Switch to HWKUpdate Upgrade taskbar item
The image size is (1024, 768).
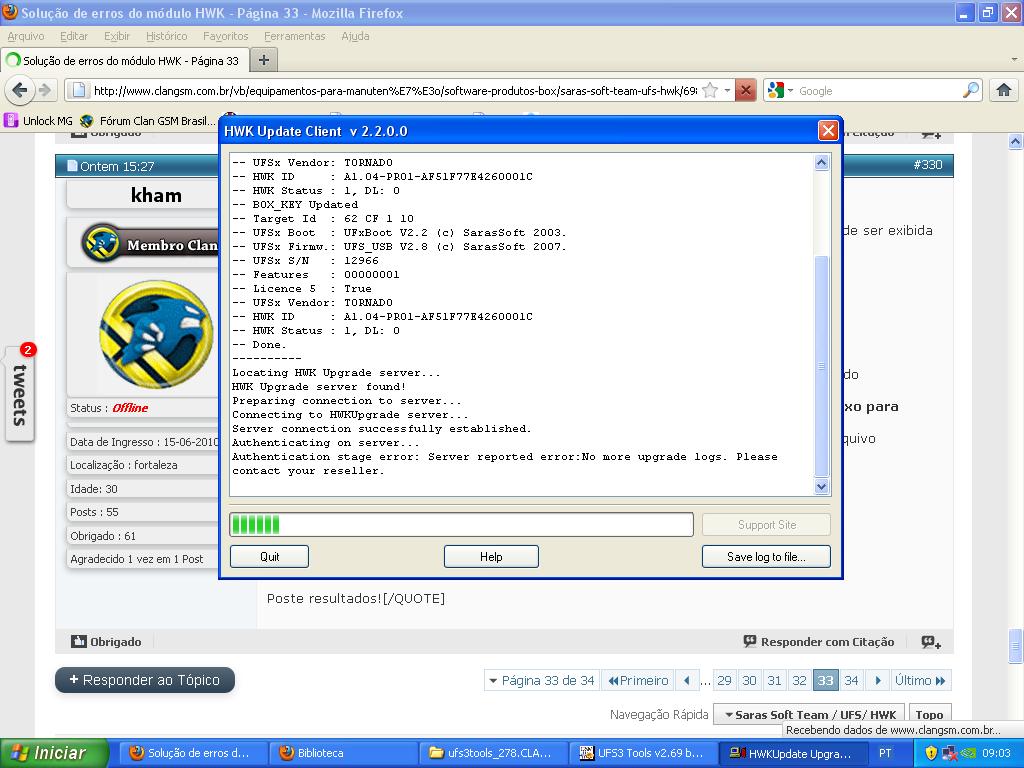tap(793, 753)
